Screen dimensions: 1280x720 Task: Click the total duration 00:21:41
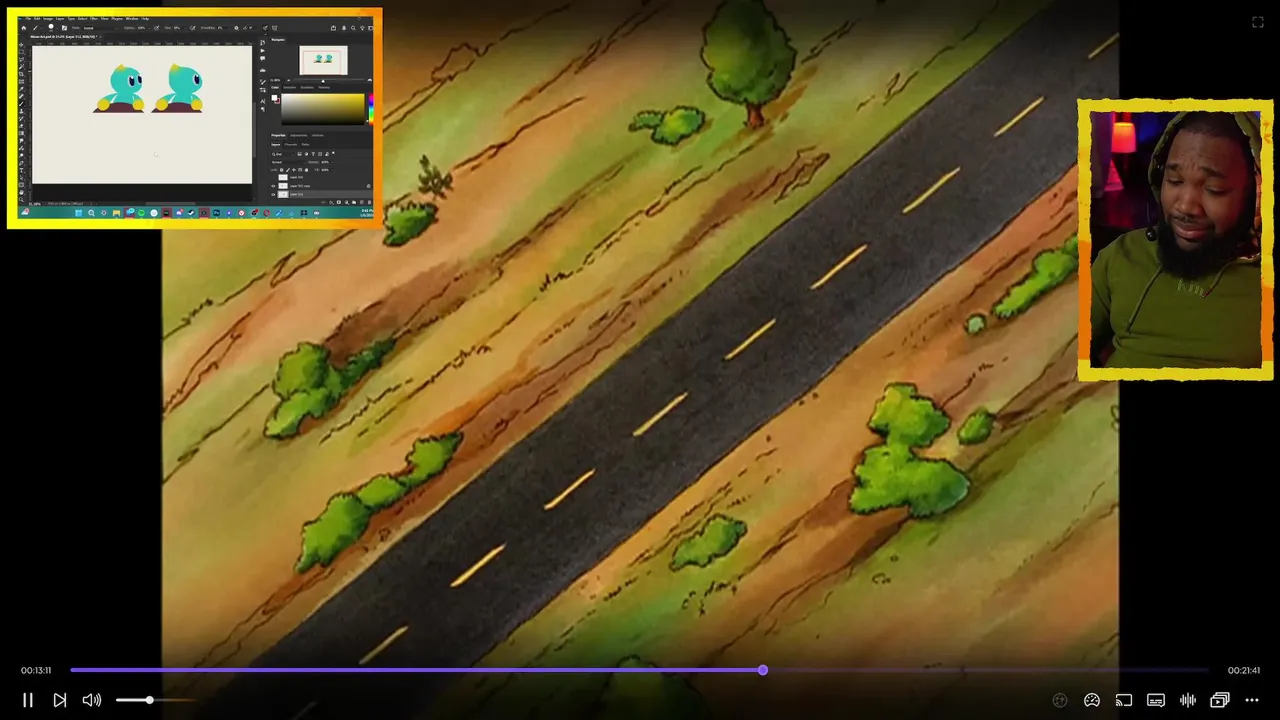(x=1244, y=670)
